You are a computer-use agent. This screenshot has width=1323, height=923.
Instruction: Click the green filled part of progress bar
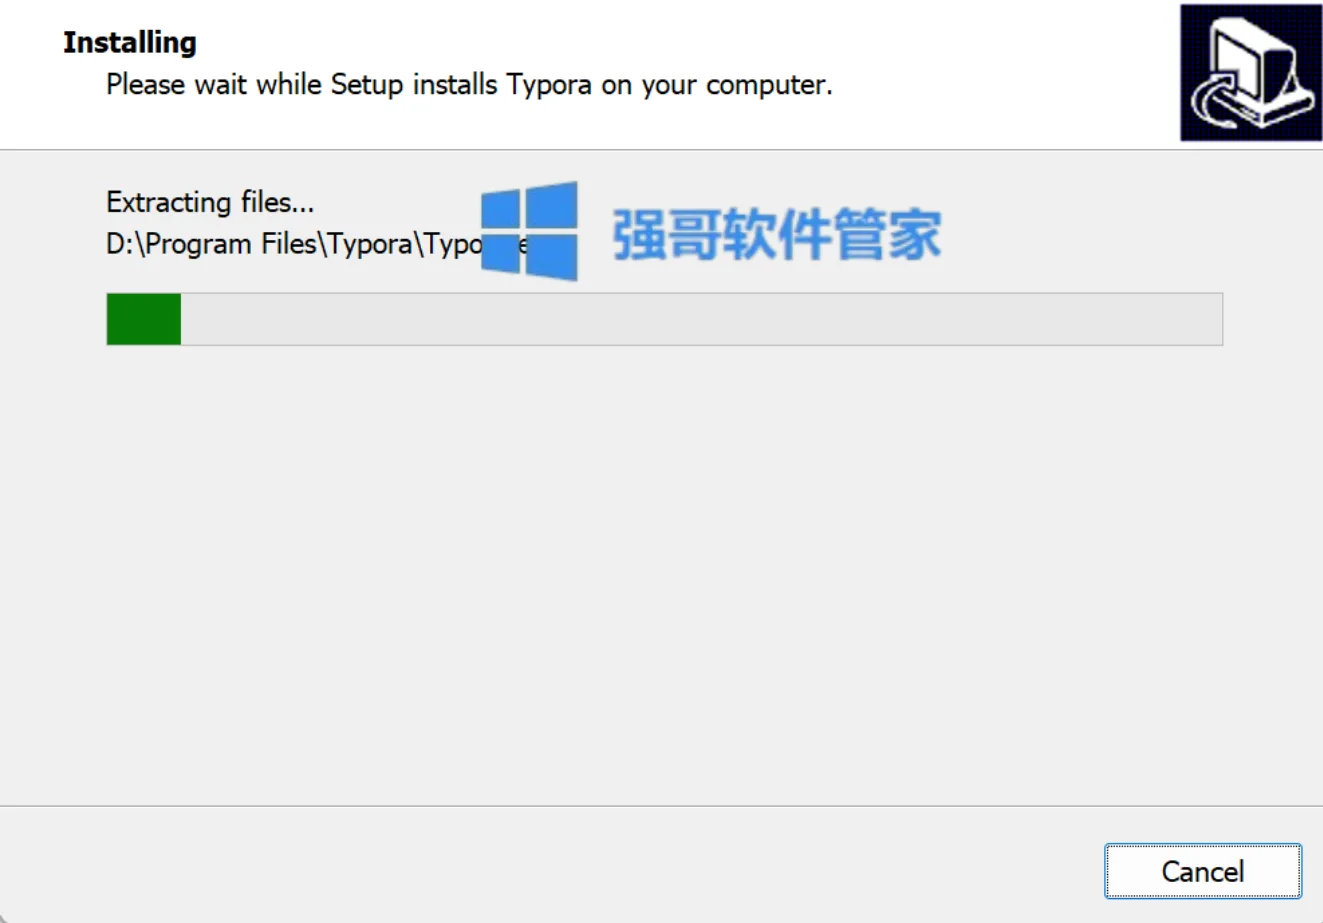click(144, 319)
